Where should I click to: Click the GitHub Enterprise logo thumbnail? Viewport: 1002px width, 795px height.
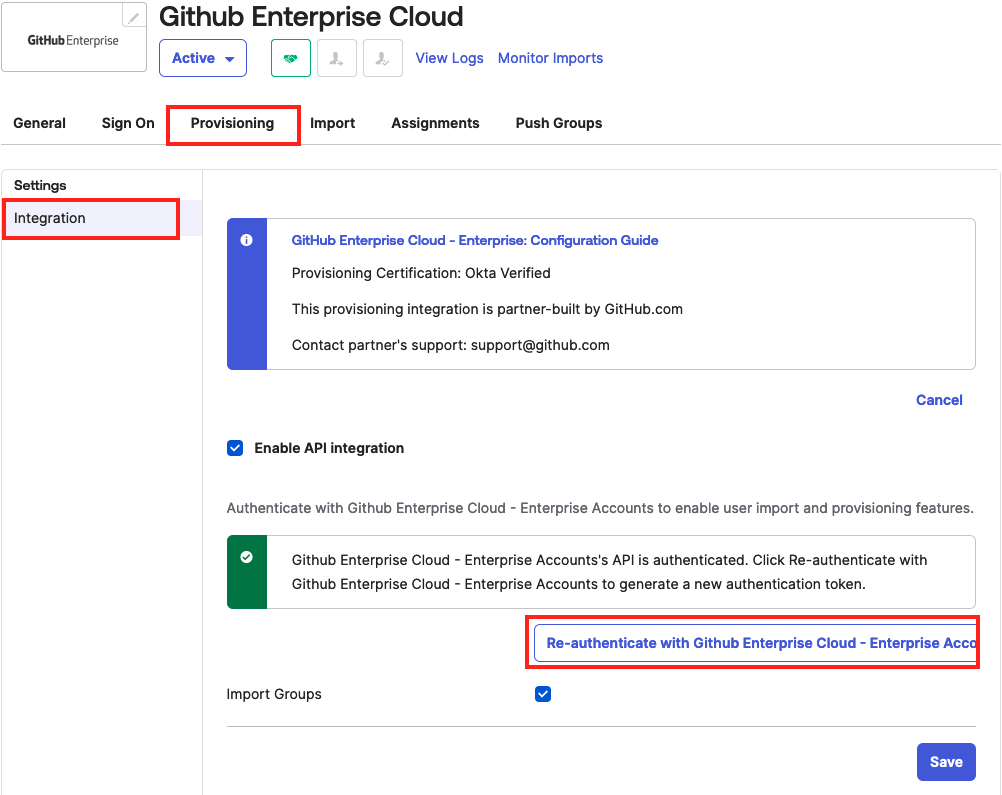[74, 41]
